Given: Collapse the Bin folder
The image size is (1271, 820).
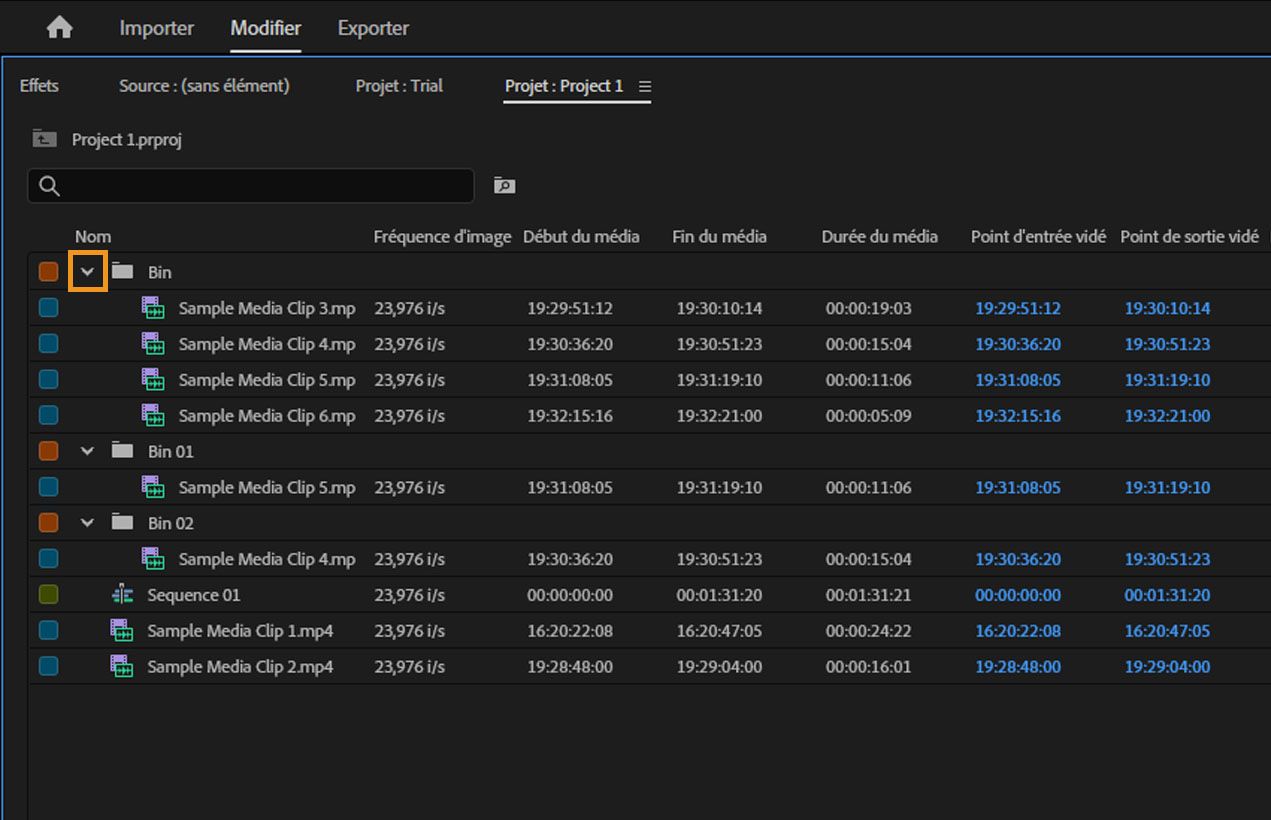Looking at the screenshot, I should 88,272.
